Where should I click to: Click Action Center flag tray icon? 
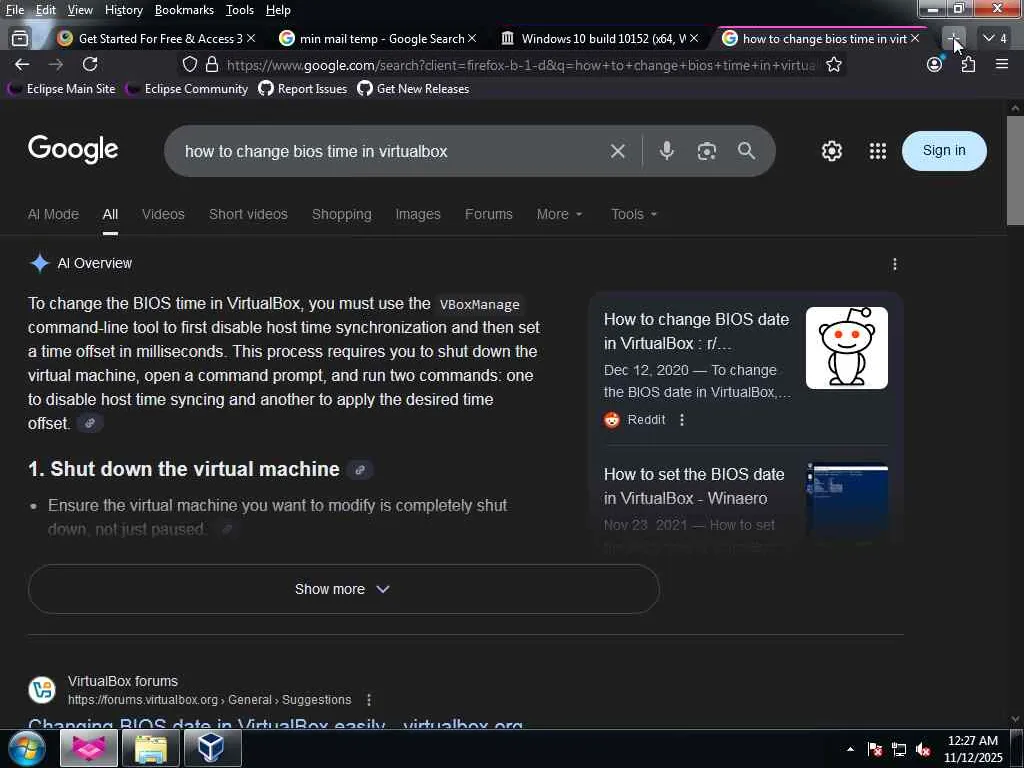(874, 749)
